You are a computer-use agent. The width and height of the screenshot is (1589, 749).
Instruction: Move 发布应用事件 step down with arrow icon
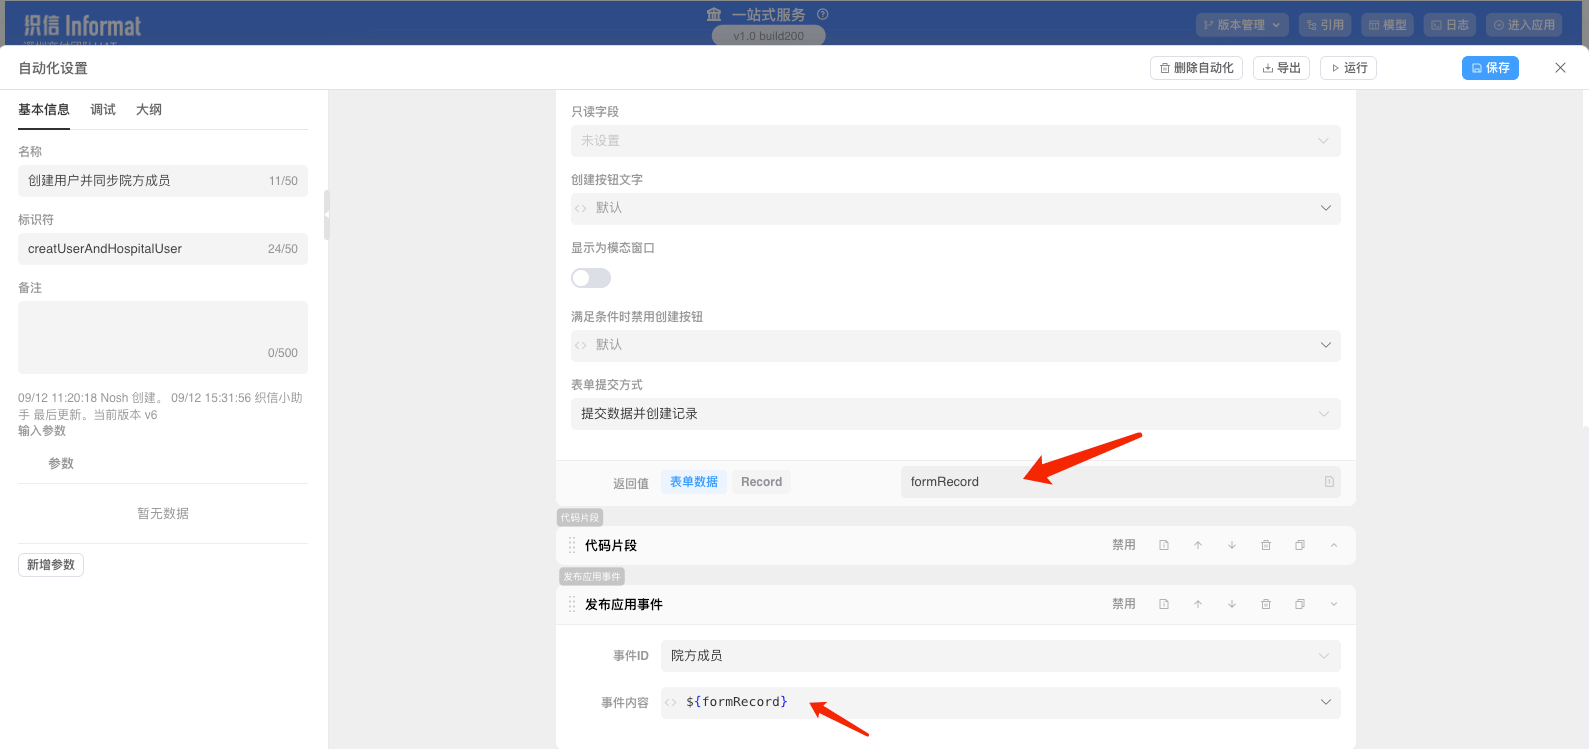click(x=1232, y=604)
